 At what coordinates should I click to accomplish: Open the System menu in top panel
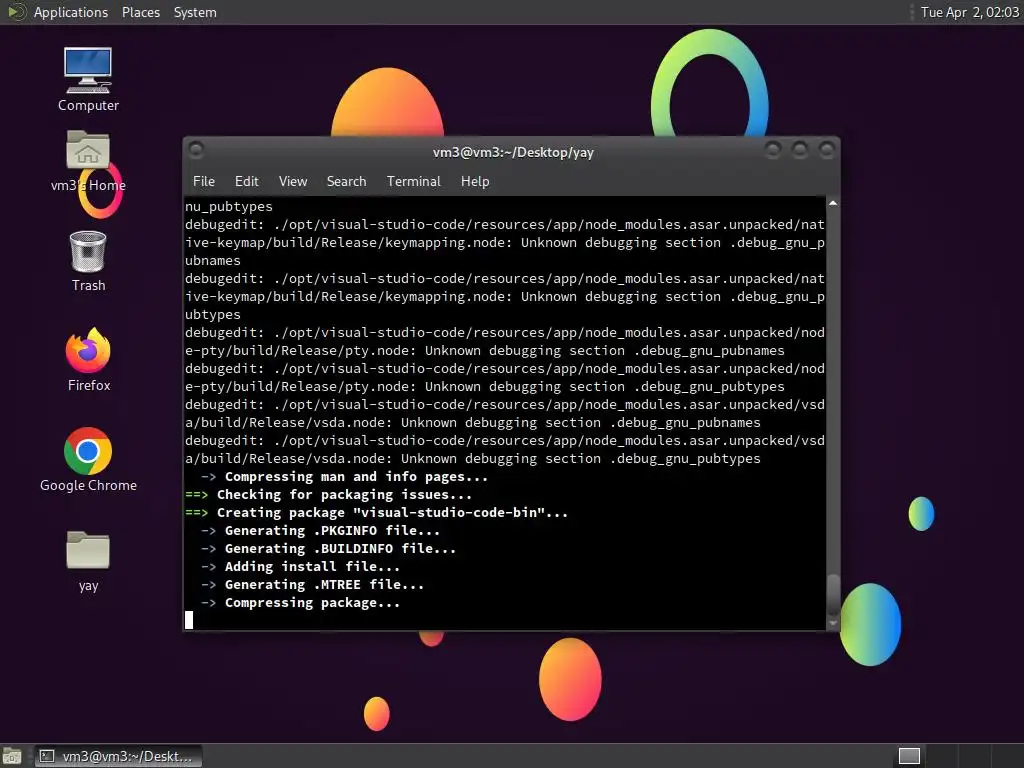pyautogui.click(x=195, y=12)
